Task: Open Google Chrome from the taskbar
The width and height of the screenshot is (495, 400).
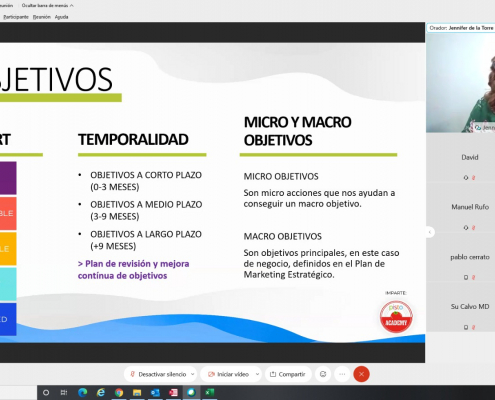Action: click(119, 393)
